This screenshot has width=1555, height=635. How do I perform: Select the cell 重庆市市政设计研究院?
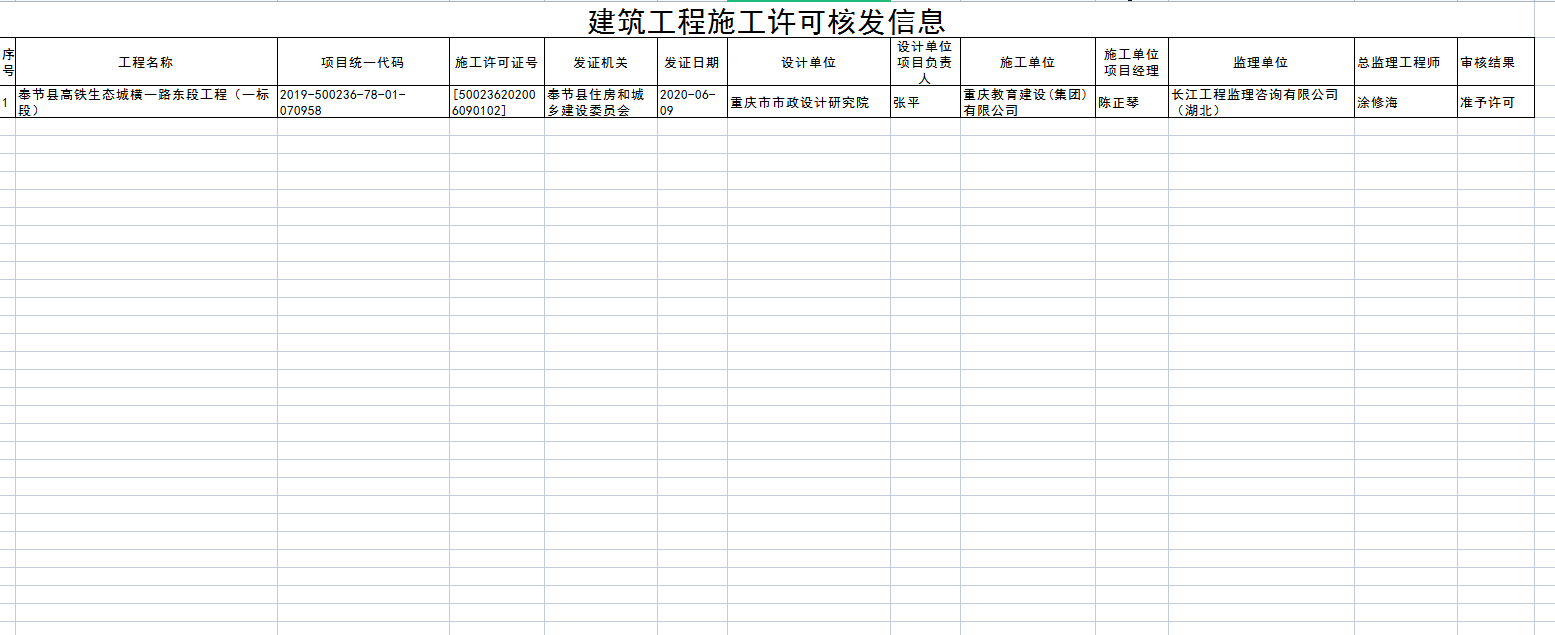pos(809,102)
